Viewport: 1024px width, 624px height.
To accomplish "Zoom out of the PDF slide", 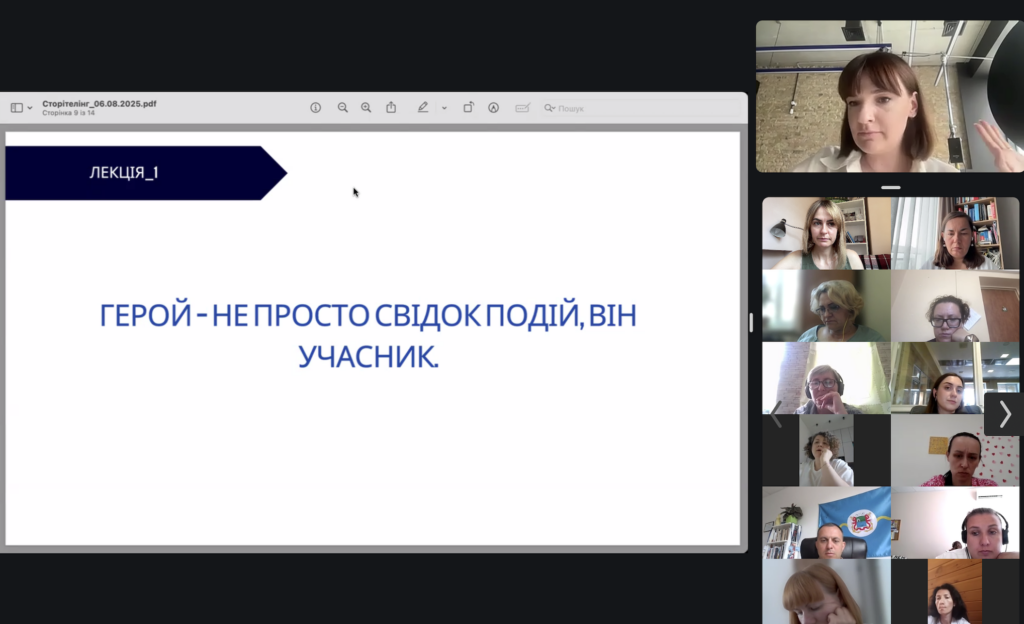I will [x=343, y=108].
